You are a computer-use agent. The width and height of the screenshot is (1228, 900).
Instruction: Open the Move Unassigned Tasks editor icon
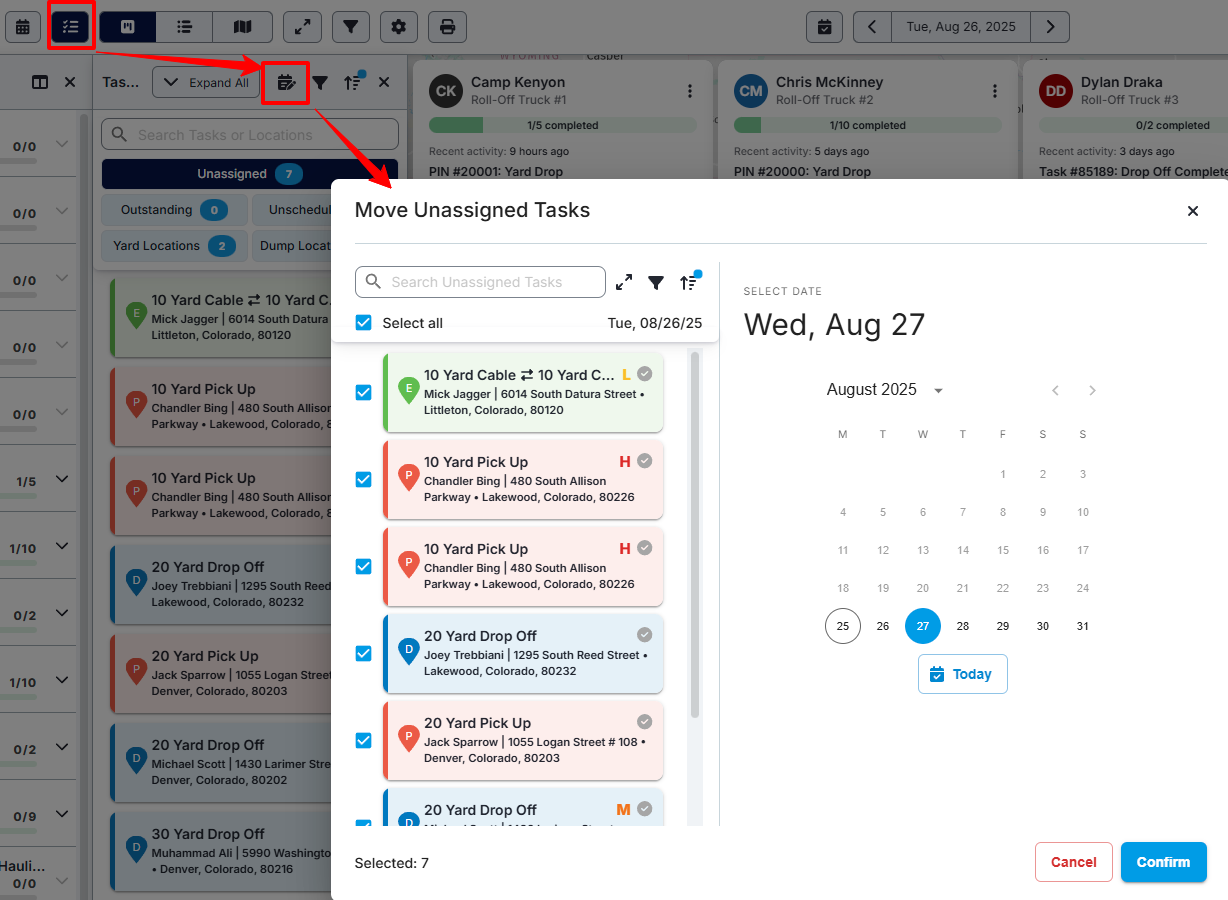pos(285,83)
